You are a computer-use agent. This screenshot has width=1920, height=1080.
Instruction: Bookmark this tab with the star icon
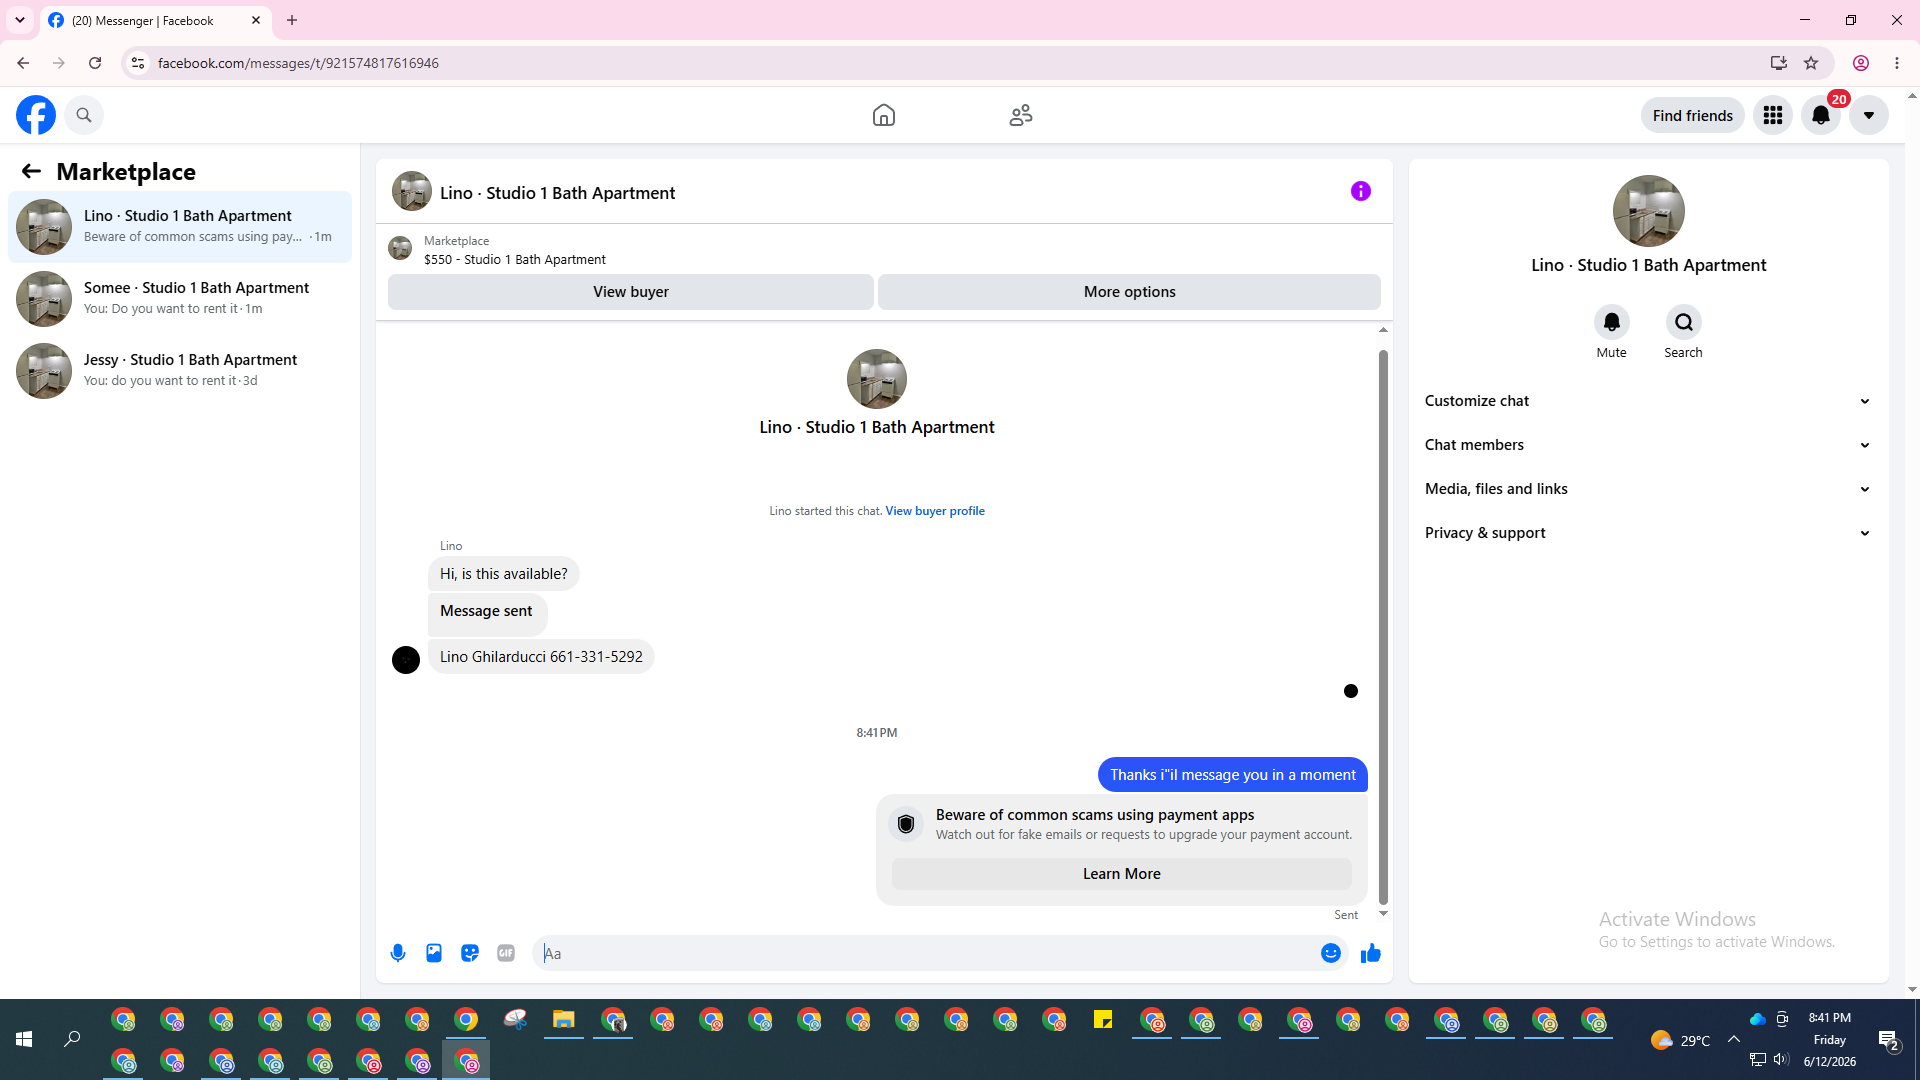click(x=1811, y=63)
